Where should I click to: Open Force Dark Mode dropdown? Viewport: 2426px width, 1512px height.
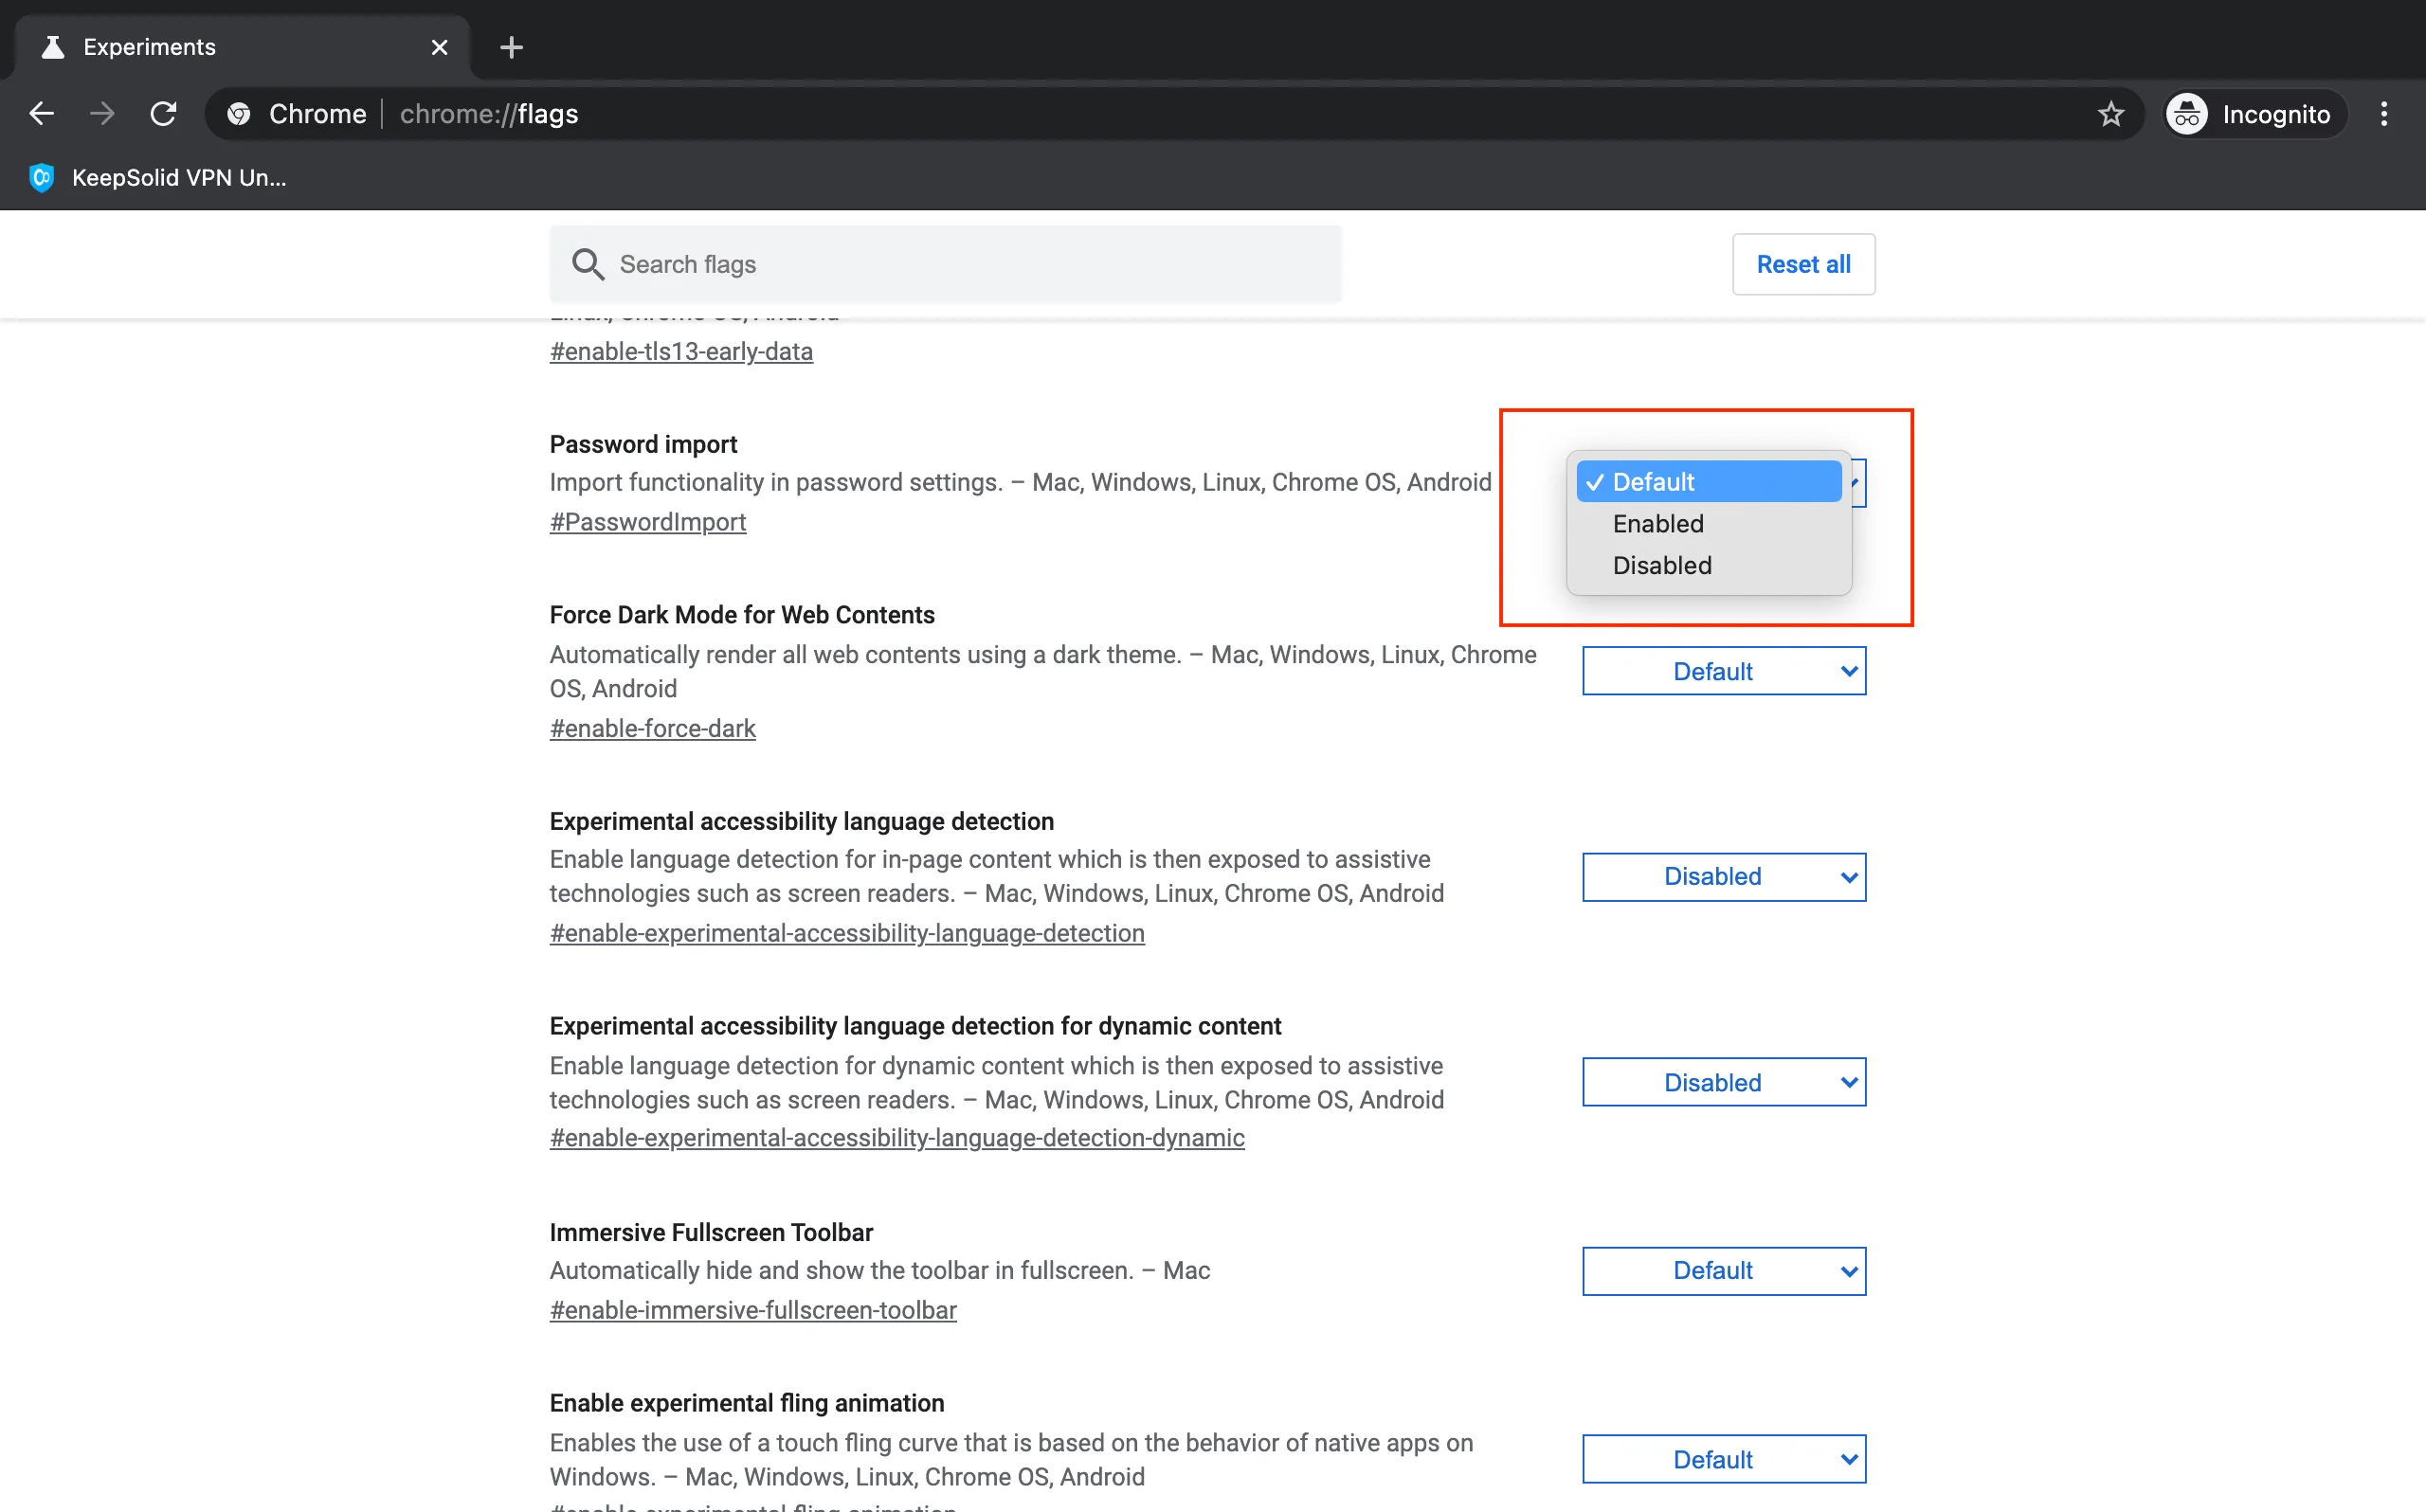(1723, 671)
